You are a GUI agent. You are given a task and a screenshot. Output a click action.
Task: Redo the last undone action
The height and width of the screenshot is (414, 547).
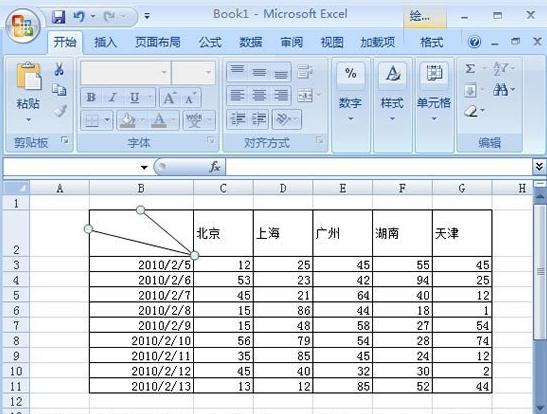pyautogui.click(x=109, y=16)
